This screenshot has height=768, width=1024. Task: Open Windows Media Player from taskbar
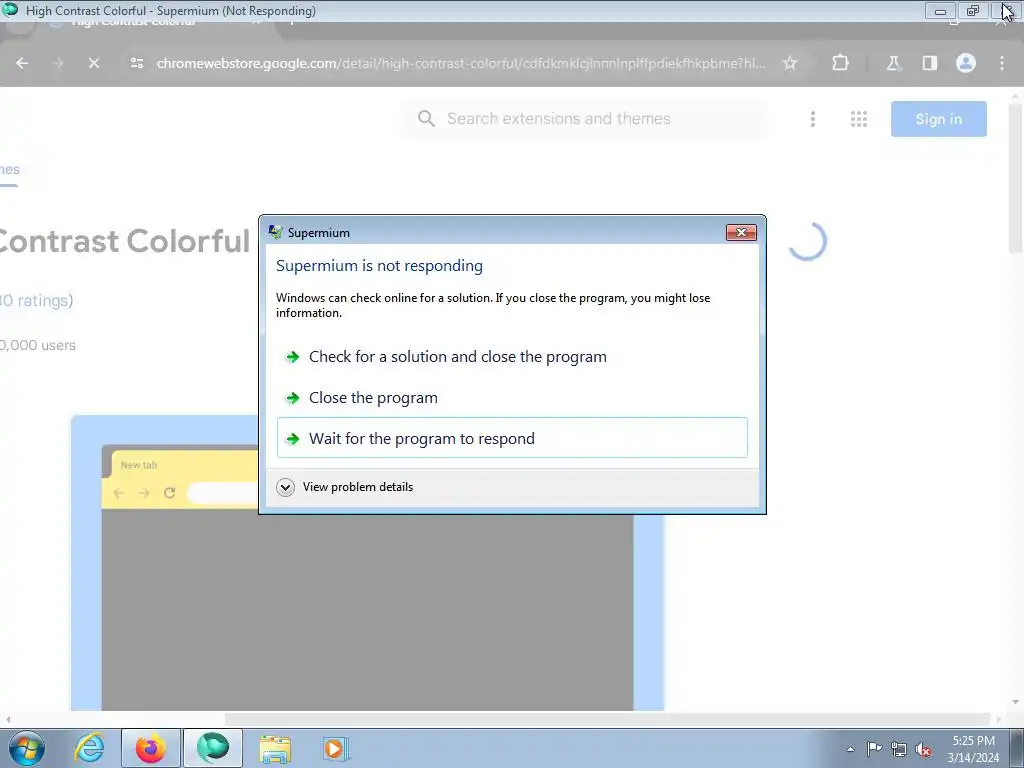(336, 748)
